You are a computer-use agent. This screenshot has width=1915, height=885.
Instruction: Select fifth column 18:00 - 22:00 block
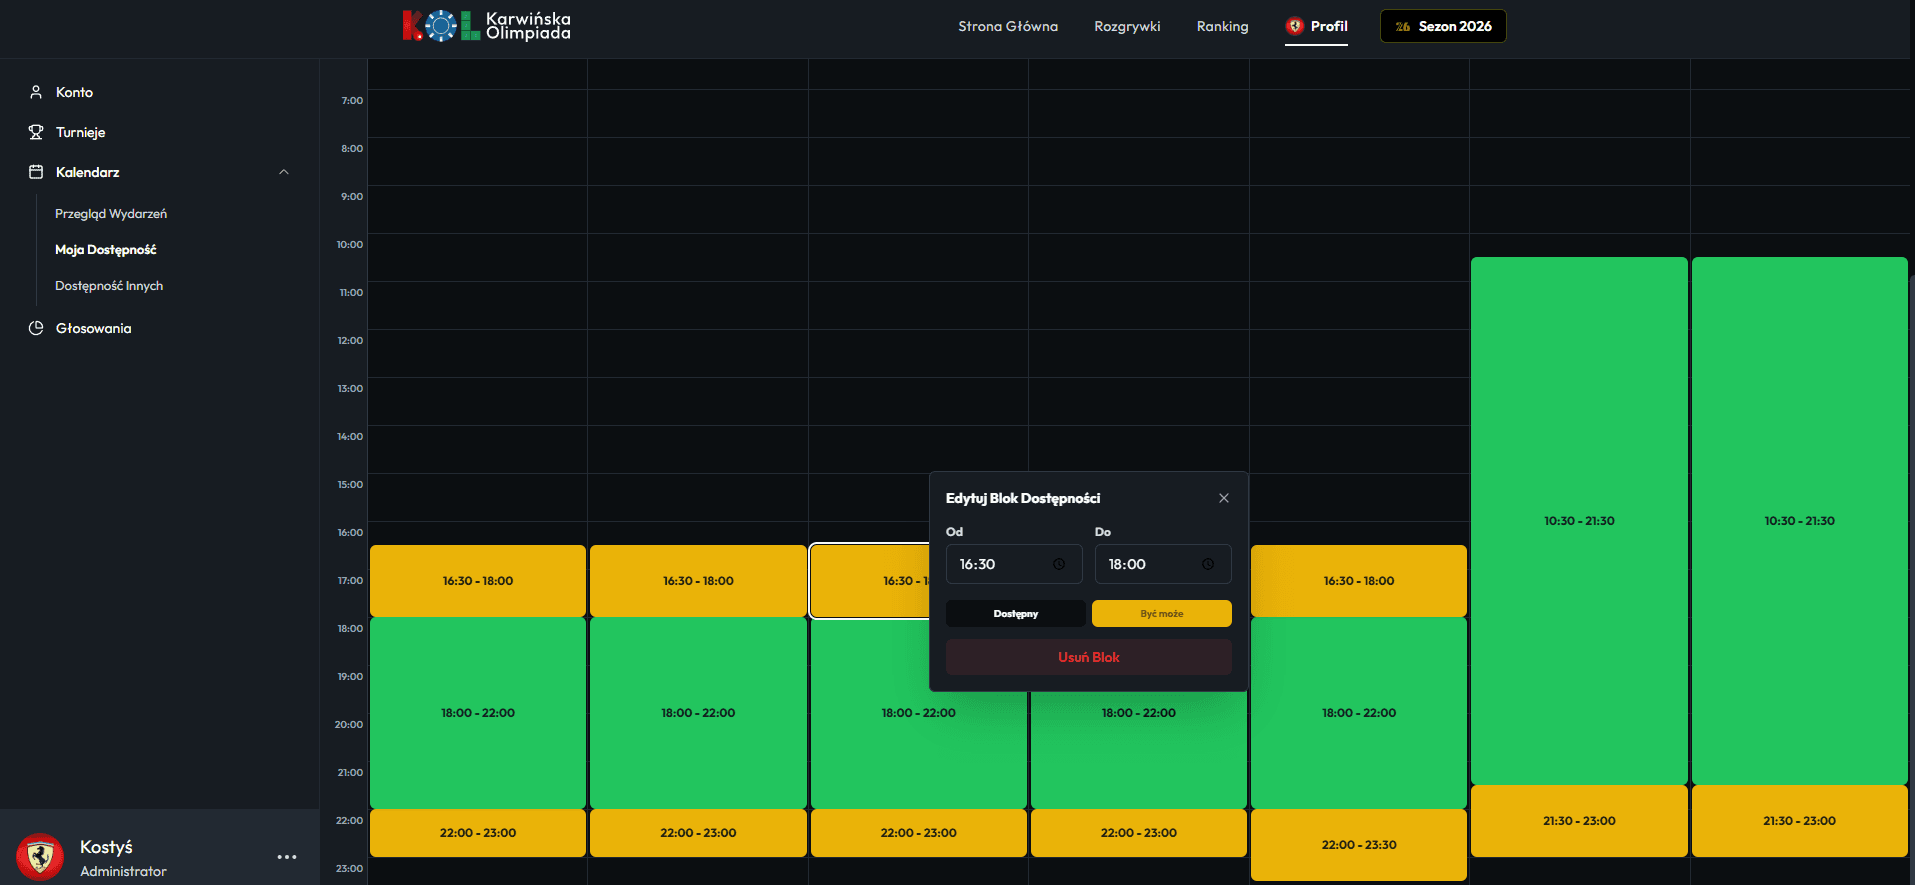point(1359,713)
